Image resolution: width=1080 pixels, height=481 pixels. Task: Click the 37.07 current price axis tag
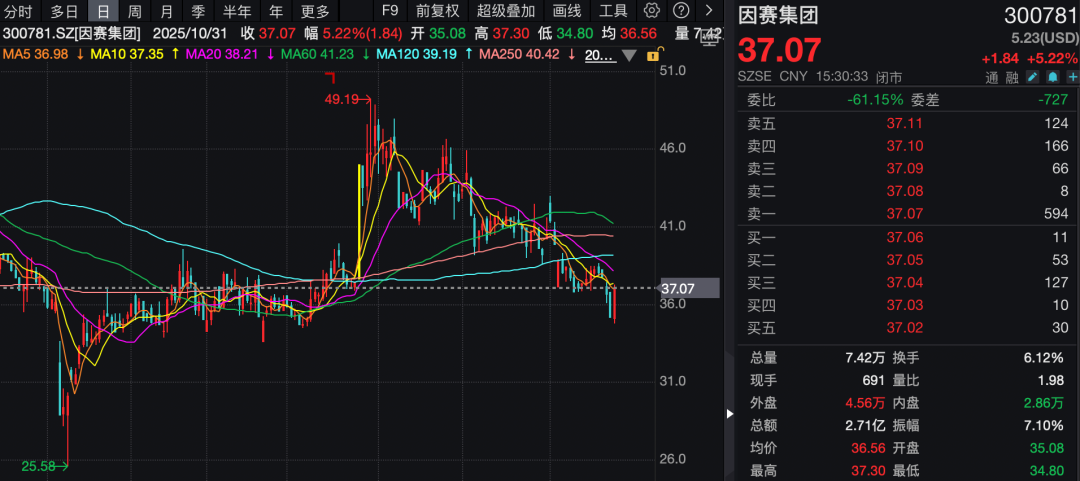tap(689, 288)
